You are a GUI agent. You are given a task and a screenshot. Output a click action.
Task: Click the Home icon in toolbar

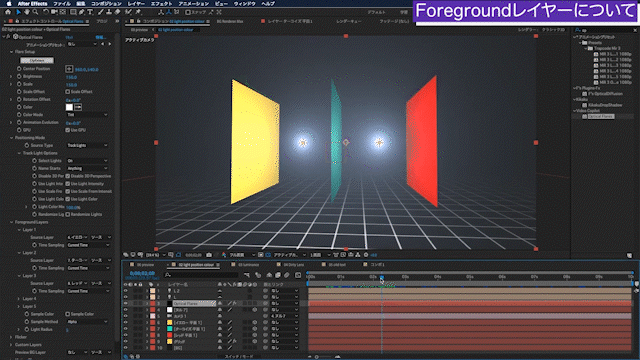[7, 12]
